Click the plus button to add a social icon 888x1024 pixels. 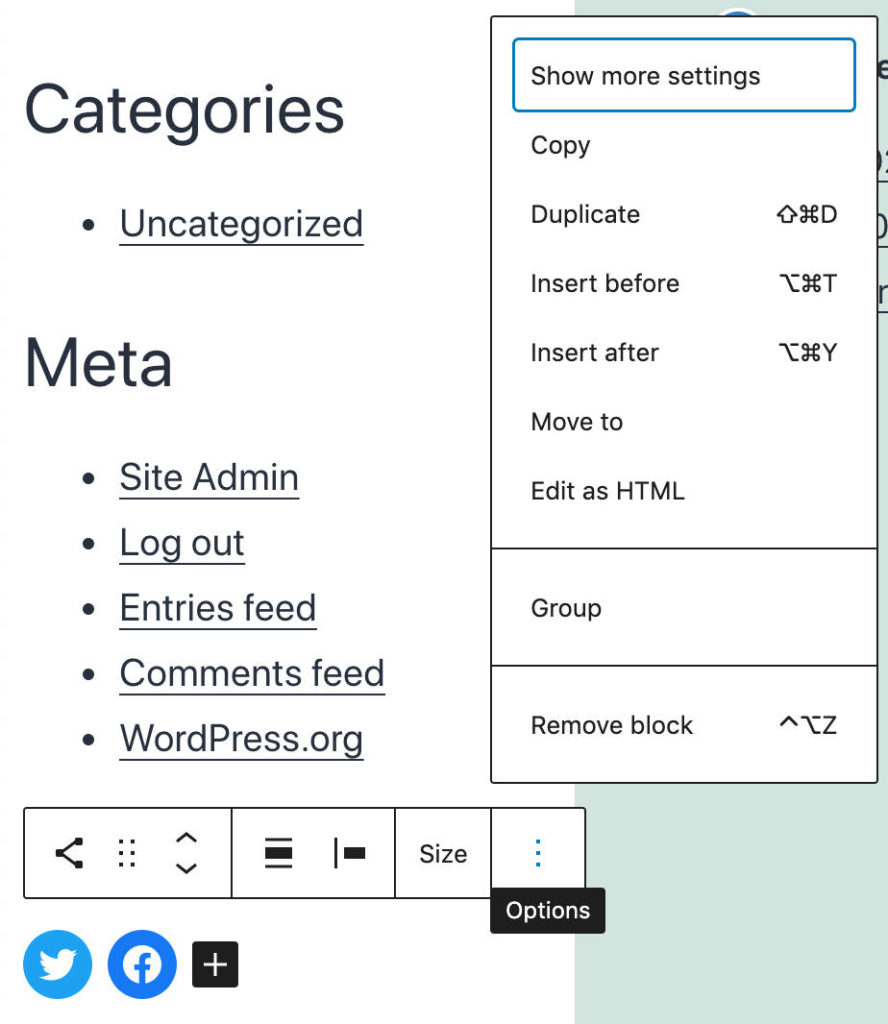(x=214, y=964)
